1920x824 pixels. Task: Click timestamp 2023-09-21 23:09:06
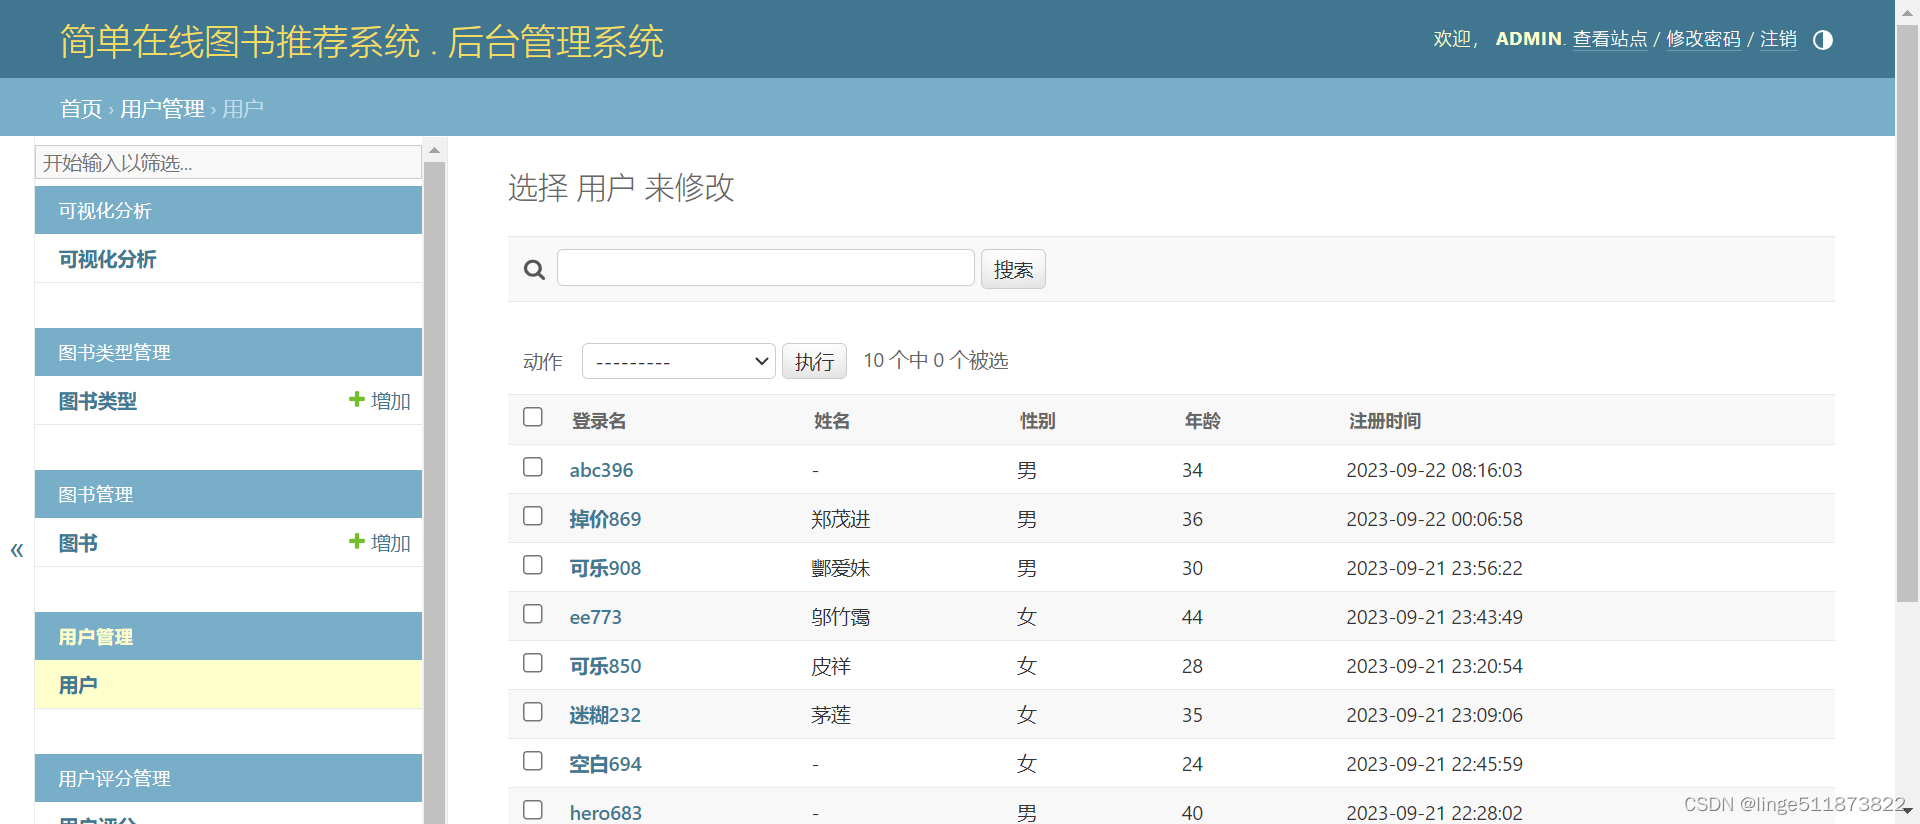pos(1434,715)
